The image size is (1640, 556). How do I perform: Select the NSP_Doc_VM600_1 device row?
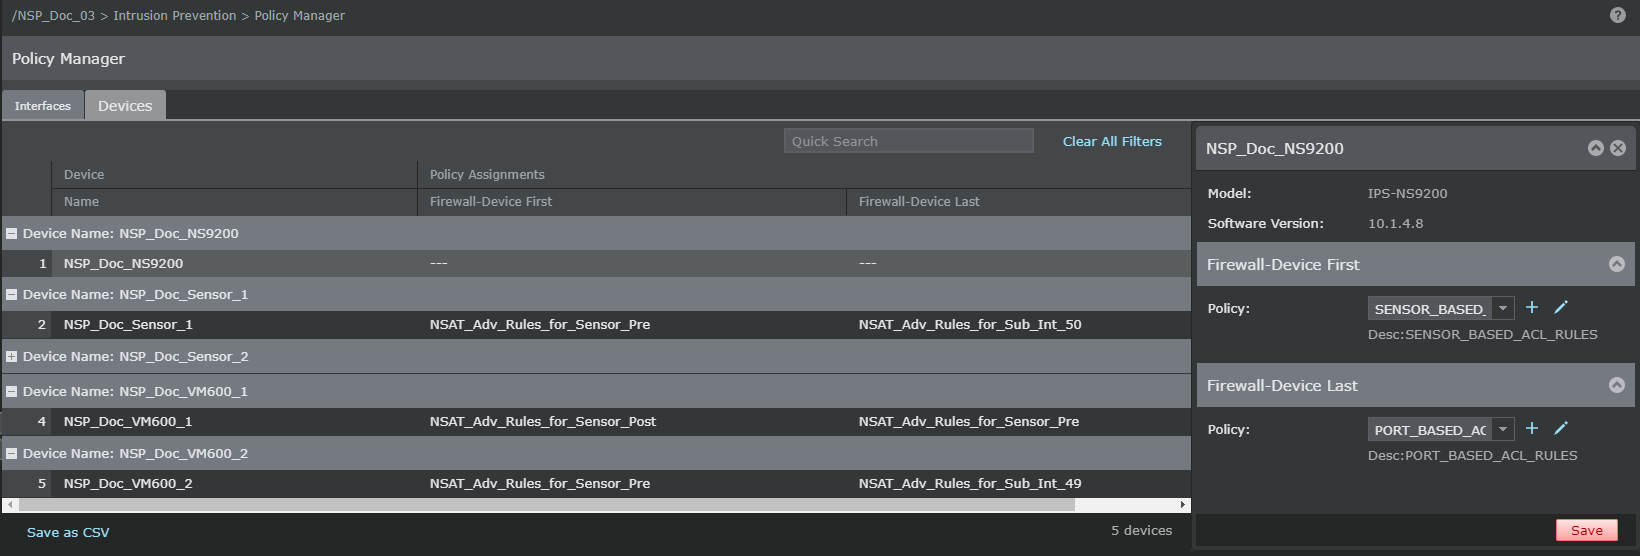tap(596, 421)
